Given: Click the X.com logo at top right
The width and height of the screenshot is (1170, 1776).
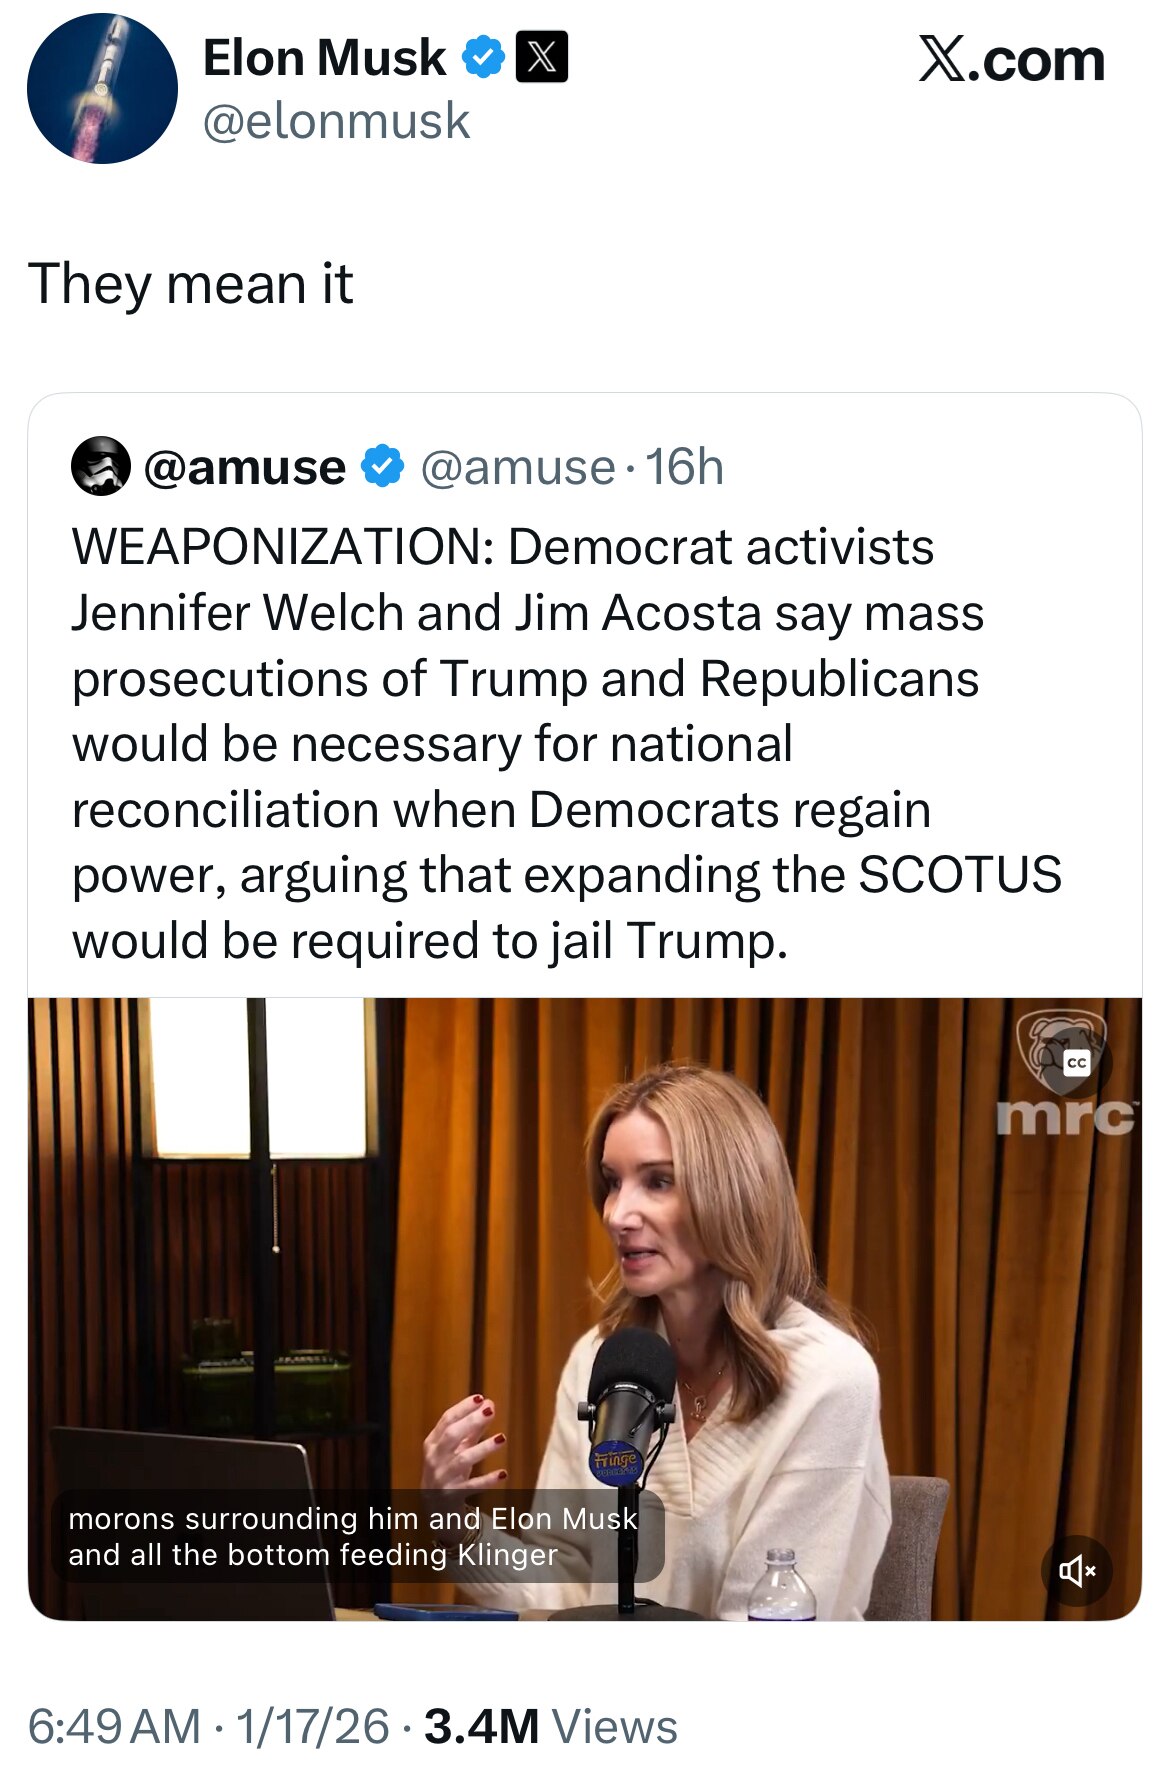Looking at the screenshot, I should point(1011,60).
